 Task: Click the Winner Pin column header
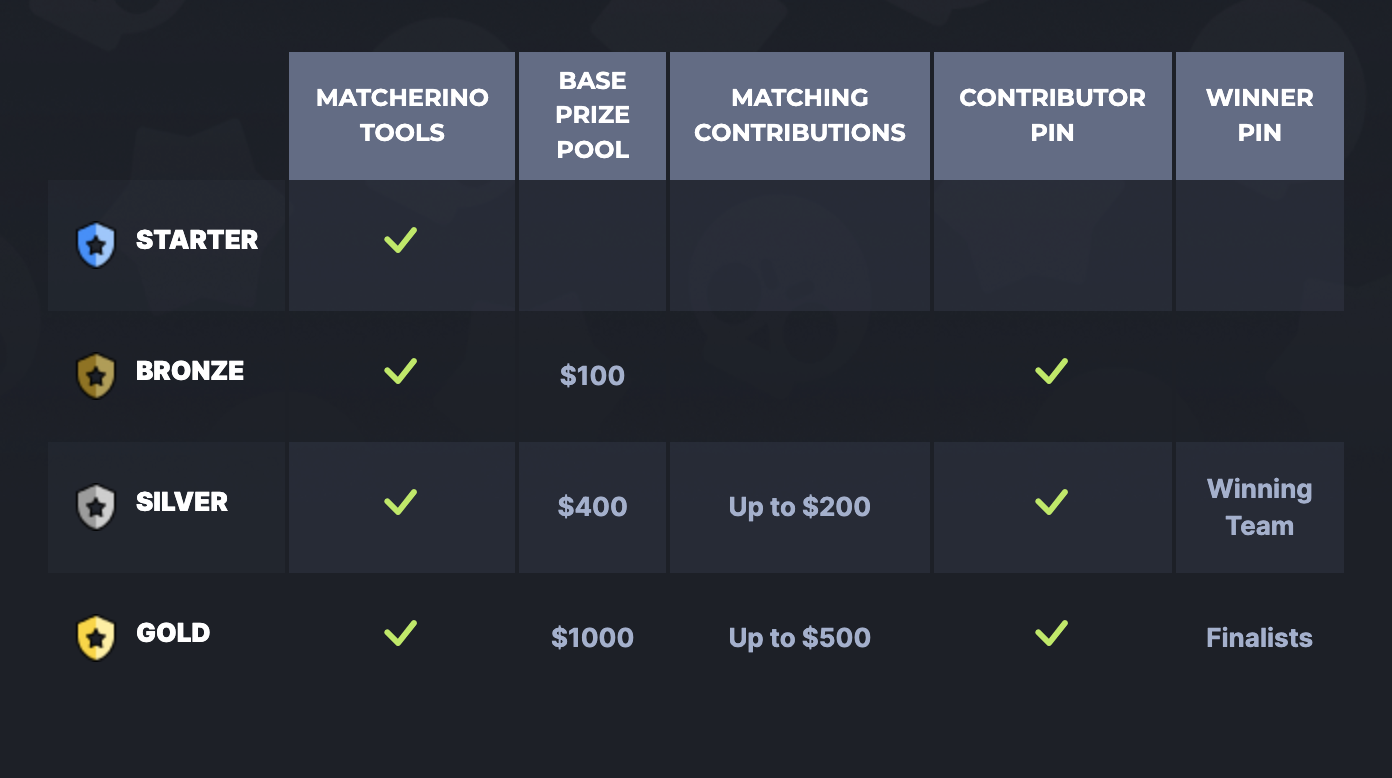[1259, 115]
